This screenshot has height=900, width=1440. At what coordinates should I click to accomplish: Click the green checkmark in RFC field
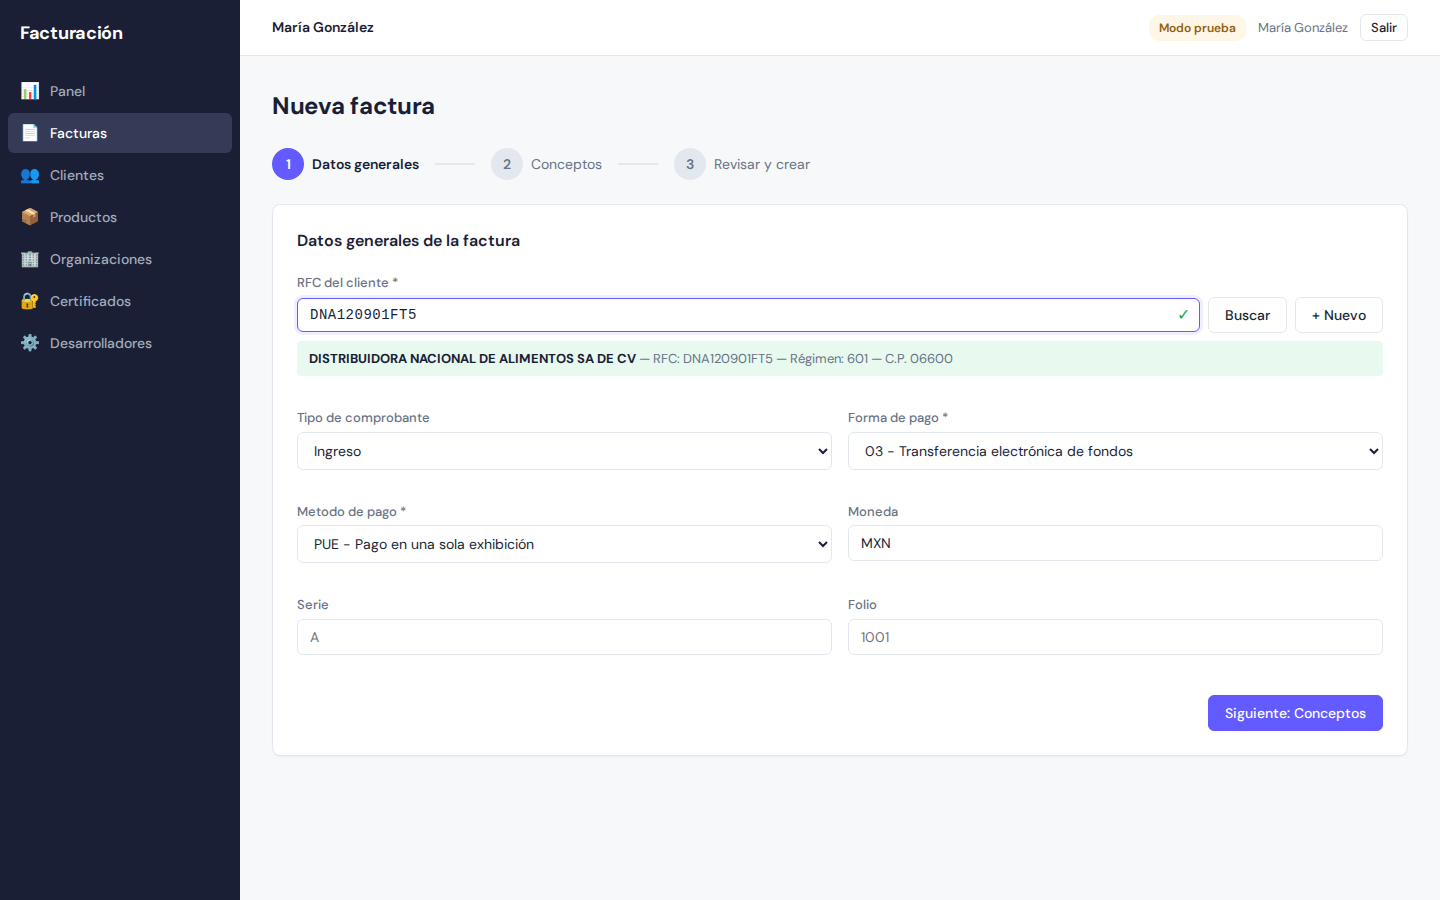[1183, 315]
